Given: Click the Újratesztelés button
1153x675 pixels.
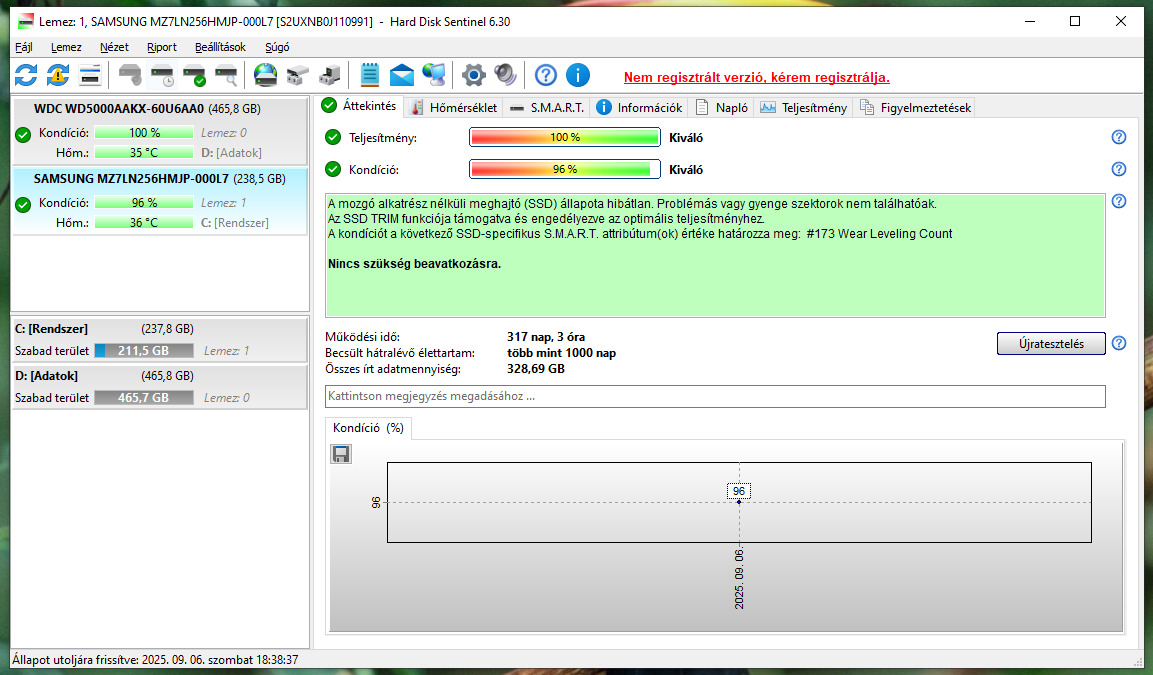Looking at the screenshot, I should point(1051,343).
